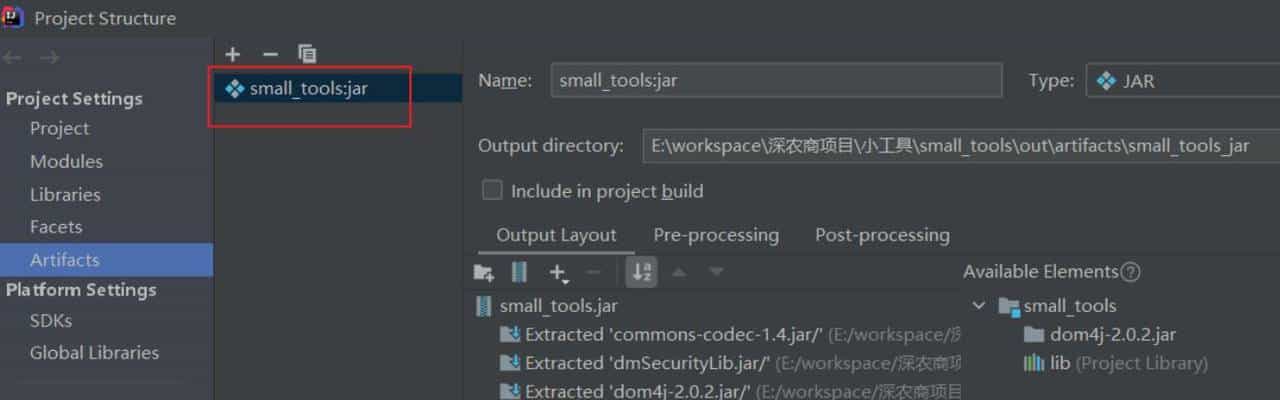
Task: Copy the artifact with the duplicate icon
Action: click(x=307, y=54)
